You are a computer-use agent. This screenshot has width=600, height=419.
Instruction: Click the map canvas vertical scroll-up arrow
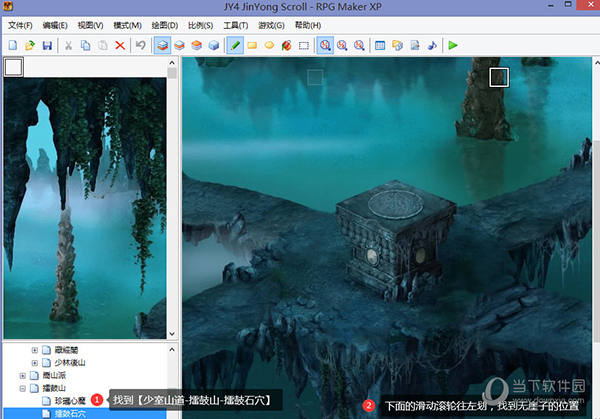coord(597,62)
